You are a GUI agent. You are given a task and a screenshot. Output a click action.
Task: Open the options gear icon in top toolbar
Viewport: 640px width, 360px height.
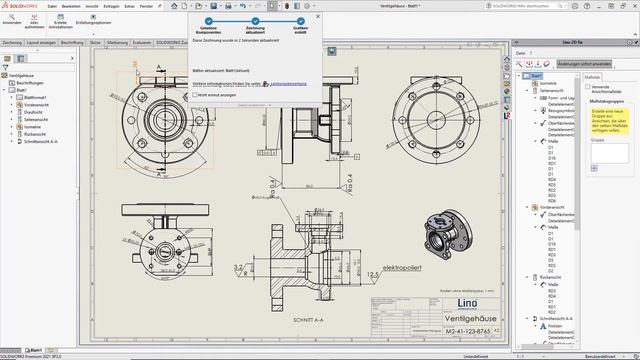pos(307,6)
